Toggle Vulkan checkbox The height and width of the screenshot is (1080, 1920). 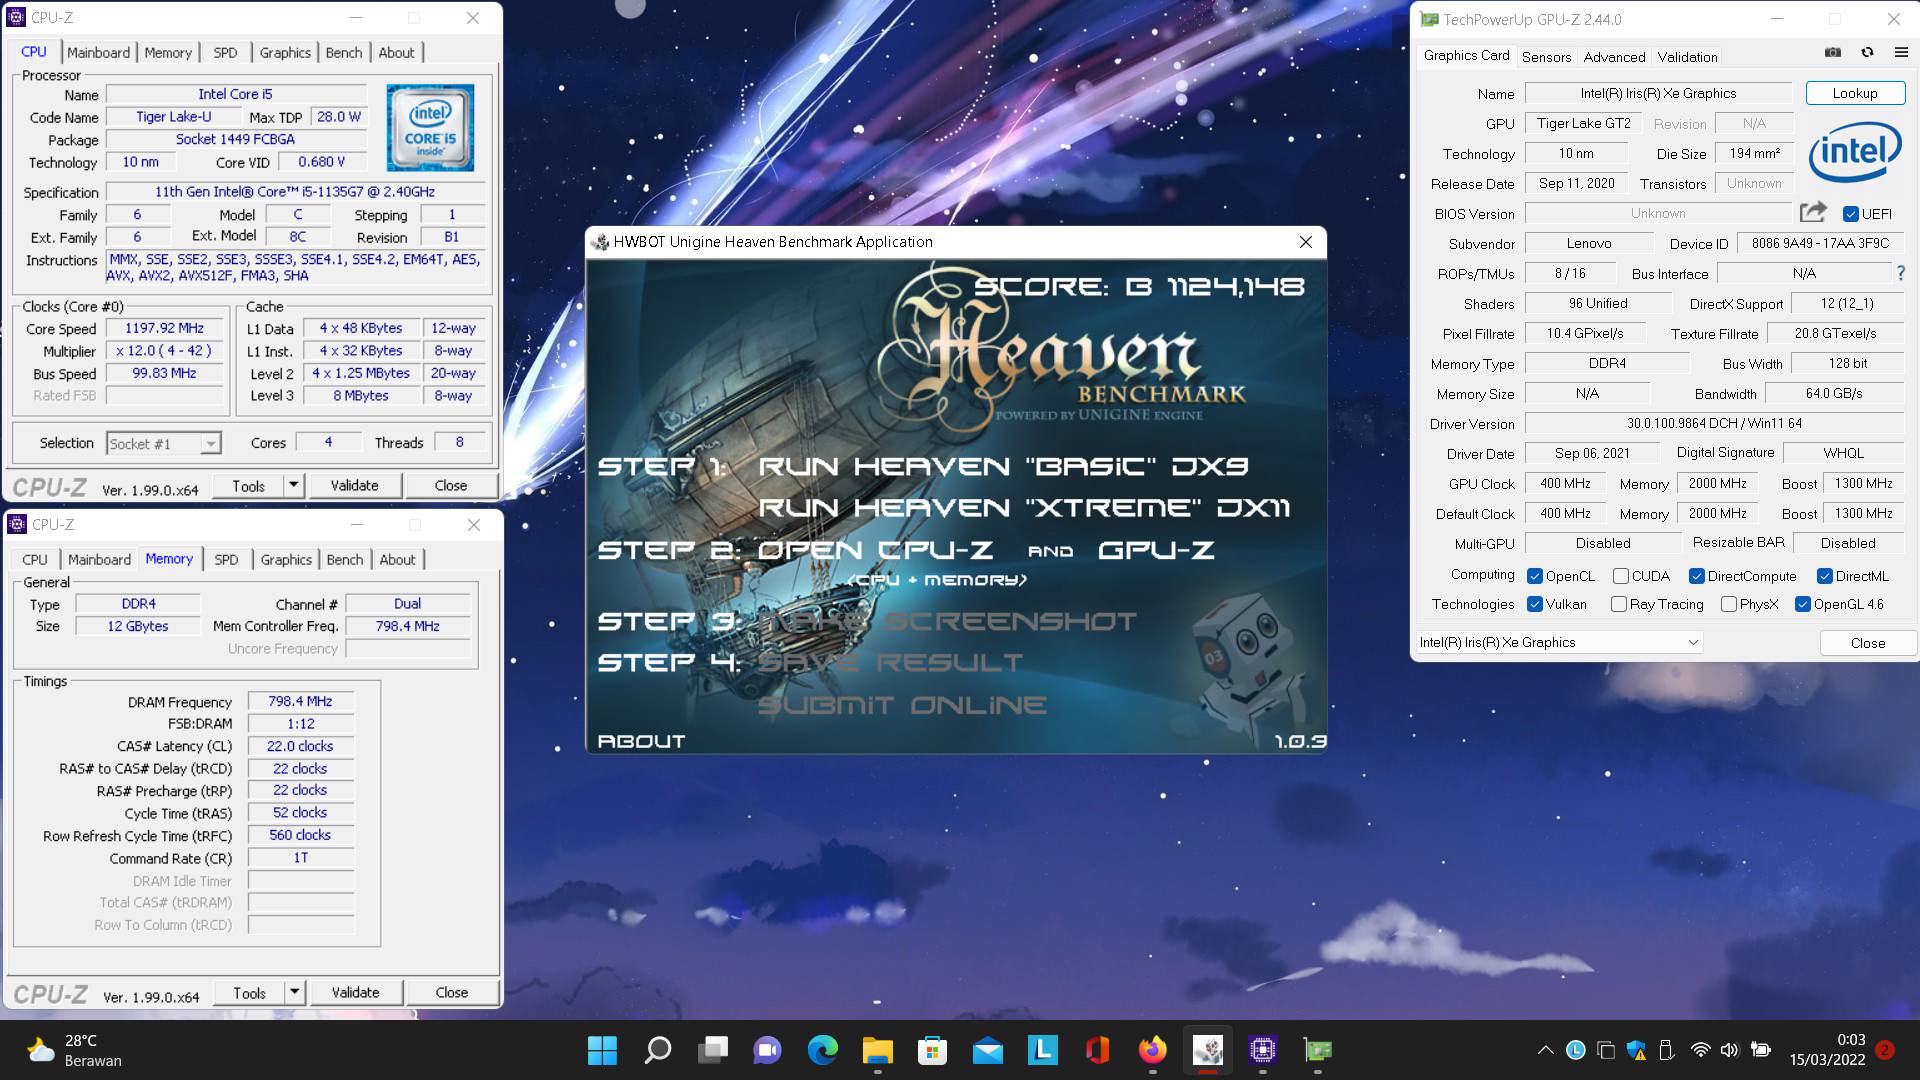1535,604
